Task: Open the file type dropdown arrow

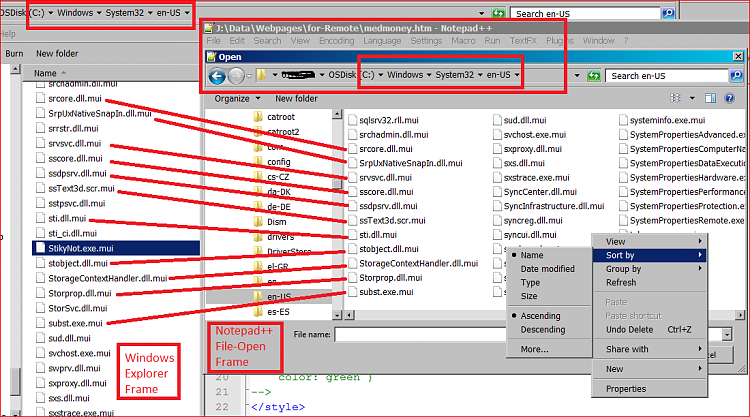Action: pyautogui.click(x=727, y=335)
